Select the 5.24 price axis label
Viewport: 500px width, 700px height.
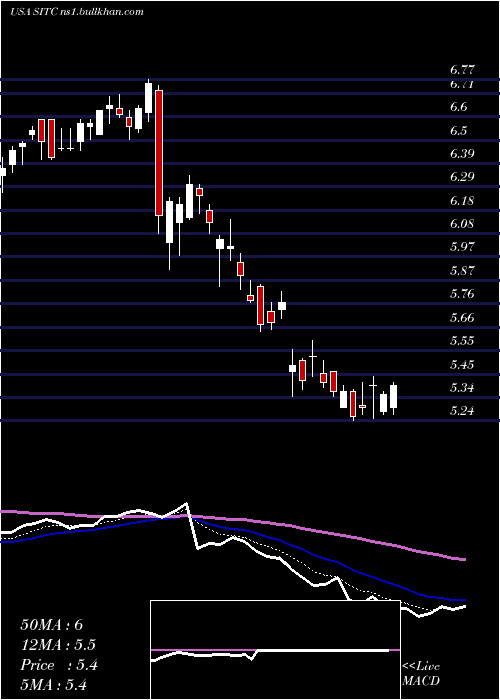pyautogui.click(x=462, y=411)
